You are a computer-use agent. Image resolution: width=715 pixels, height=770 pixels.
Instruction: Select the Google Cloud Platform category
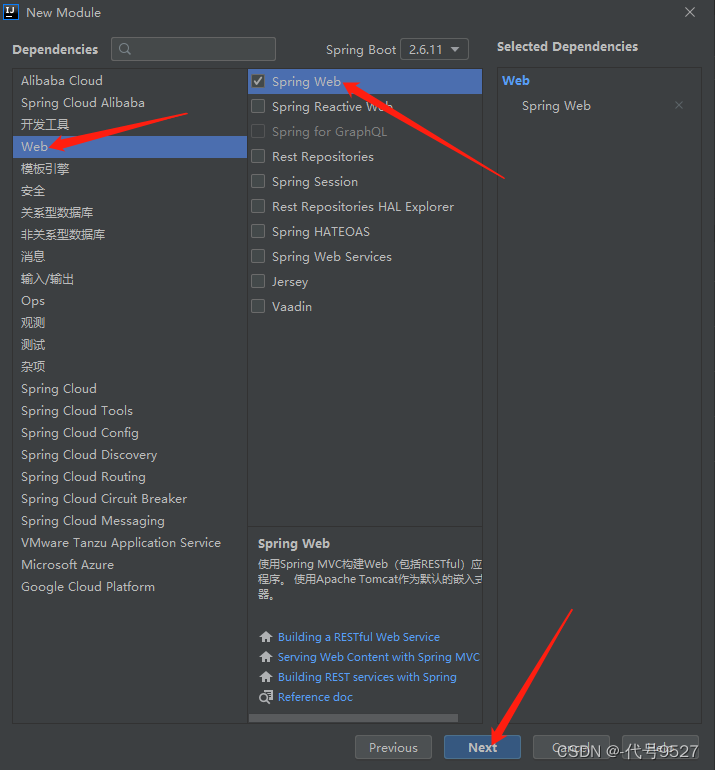point(130,587)
